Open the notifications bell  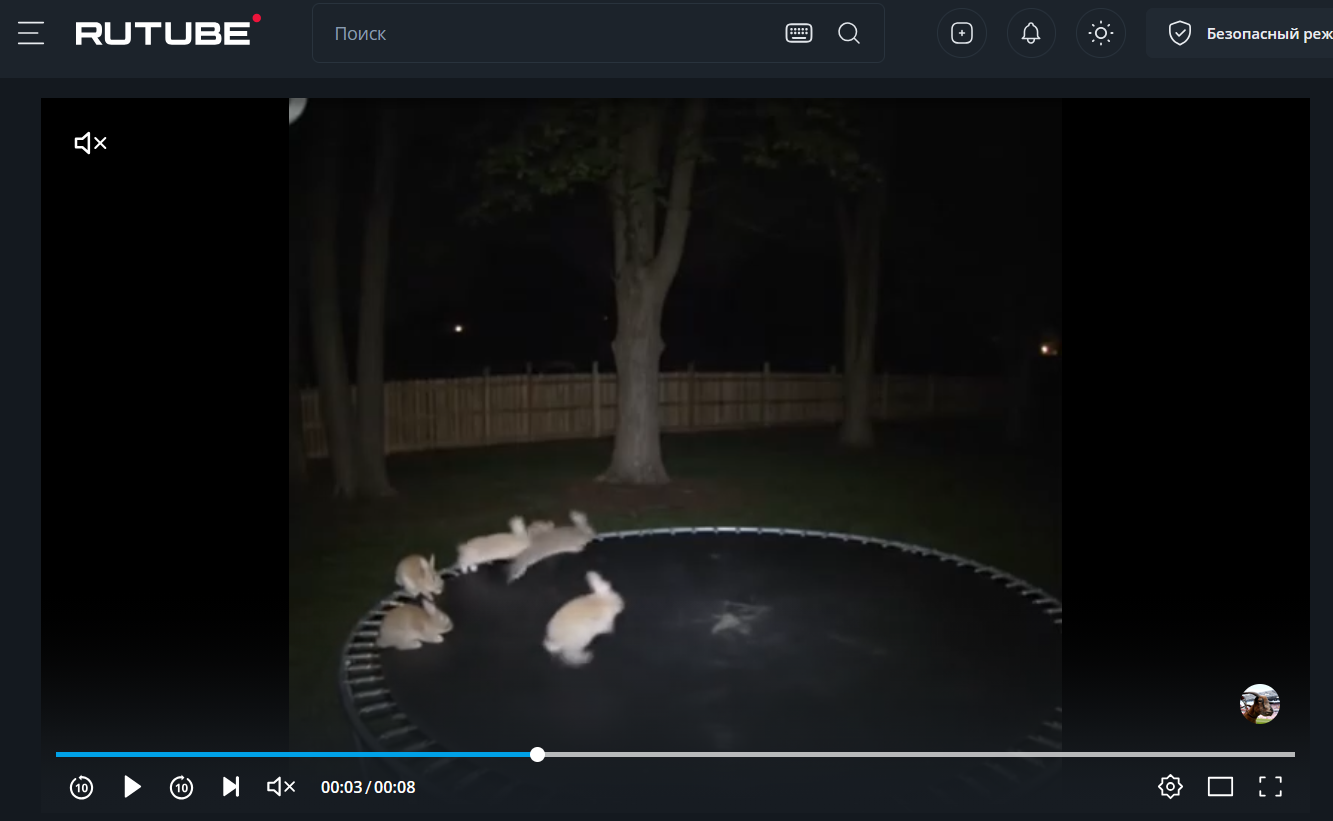point(1031,33)
